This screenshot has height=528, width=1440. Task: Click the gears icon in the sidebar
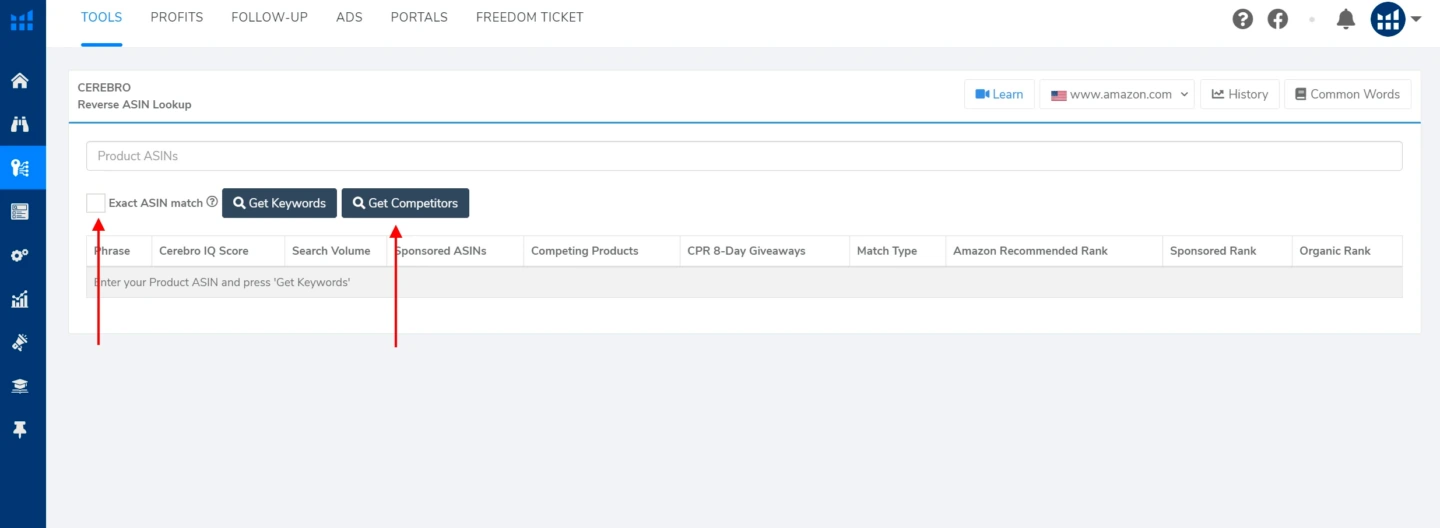tap(20, 255)
